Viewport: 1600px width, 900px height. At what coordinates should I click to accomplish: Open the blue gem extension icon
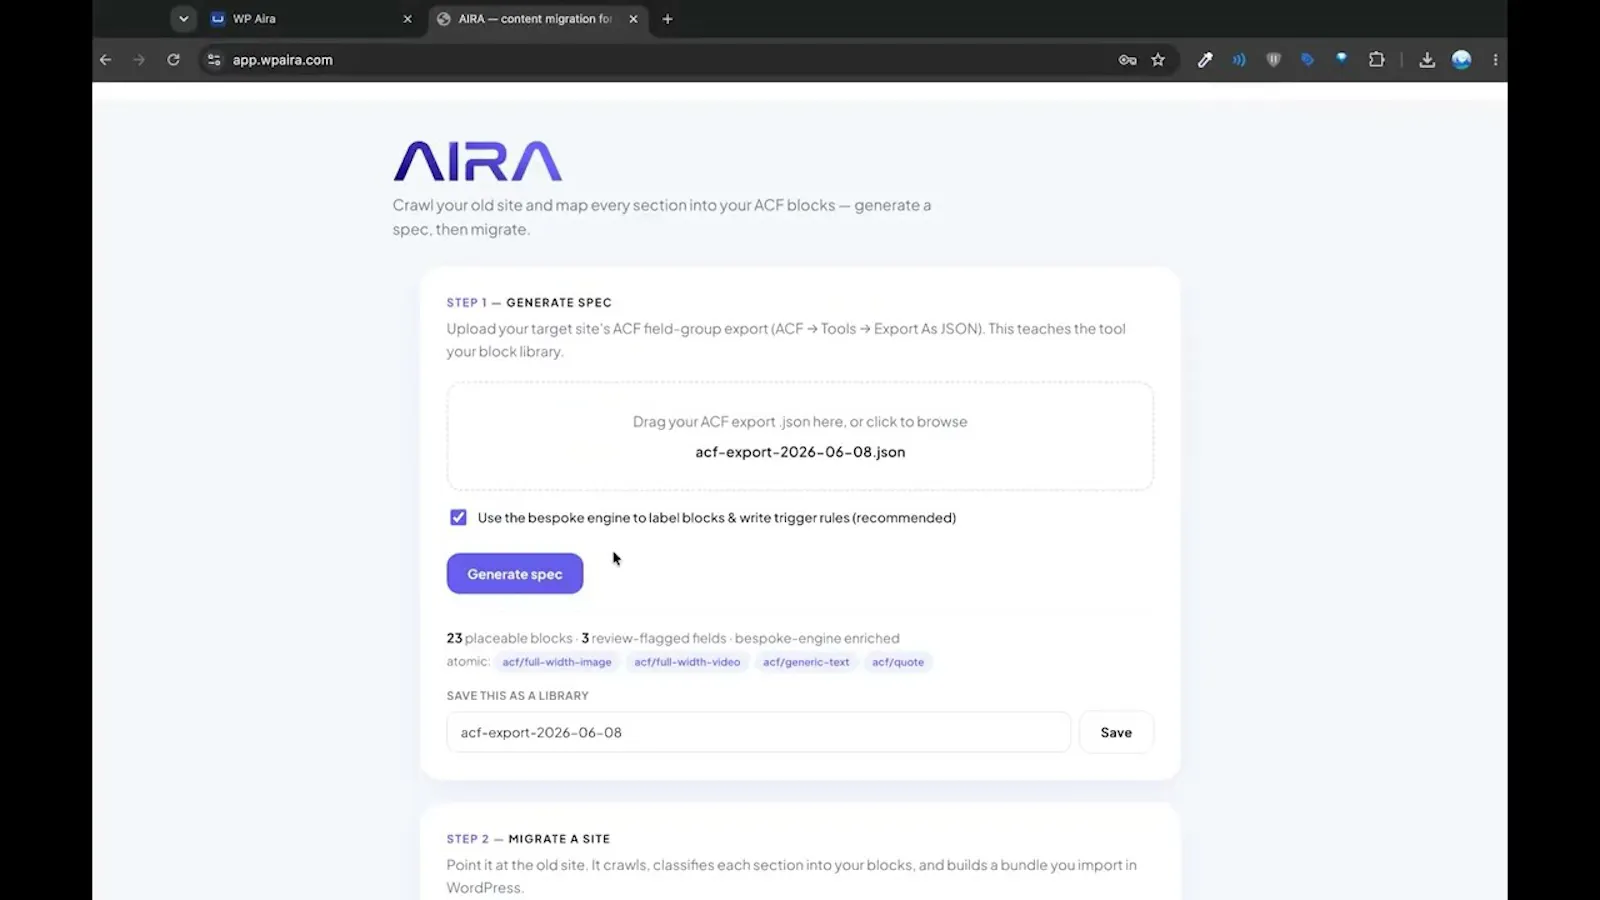tap(1341, 59)
